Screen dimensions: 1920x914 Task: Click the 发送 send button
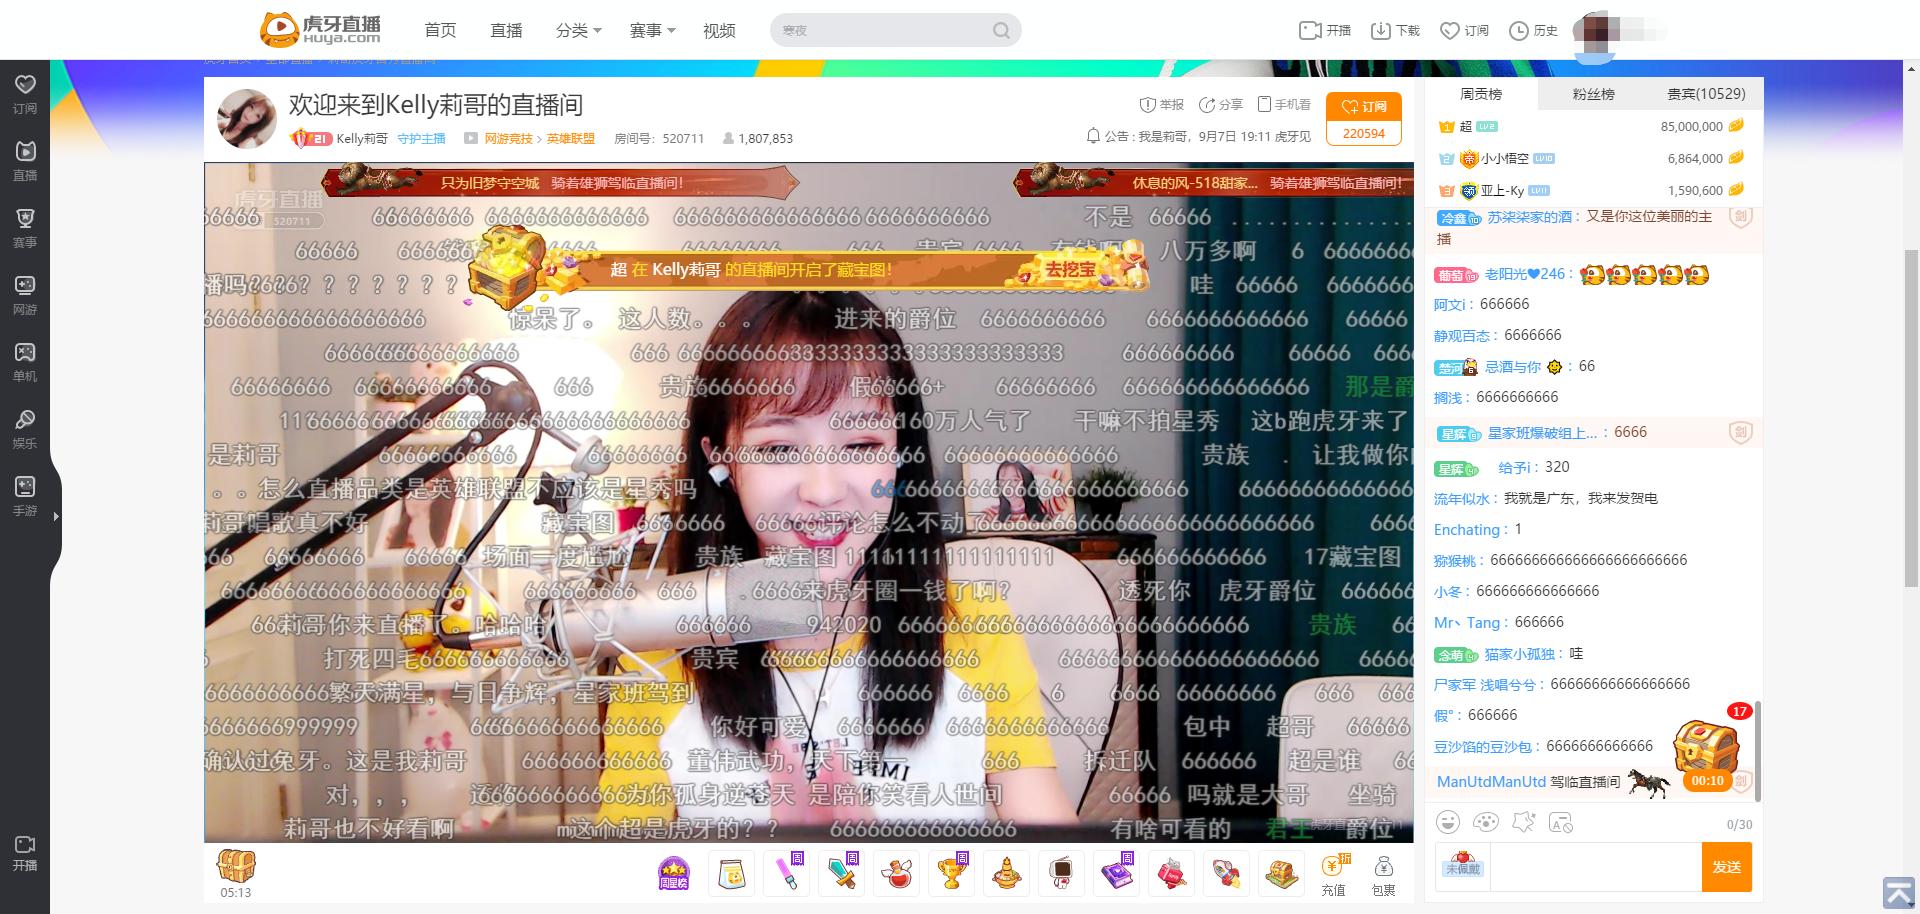1727,867
